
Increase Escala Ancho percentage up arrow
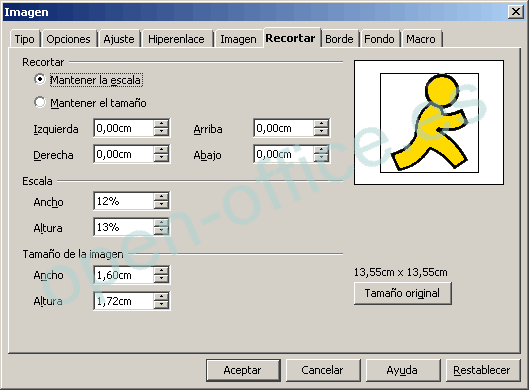pos(161,197)
